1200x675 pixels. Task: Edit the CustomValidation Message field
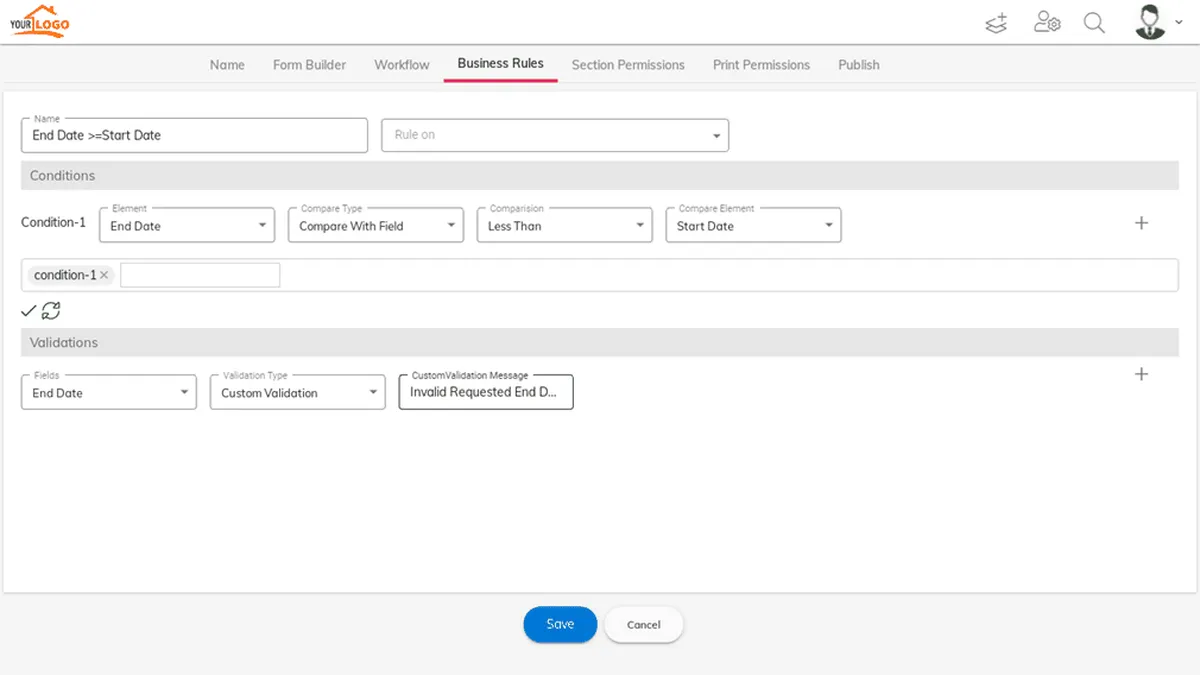(486, 392)
